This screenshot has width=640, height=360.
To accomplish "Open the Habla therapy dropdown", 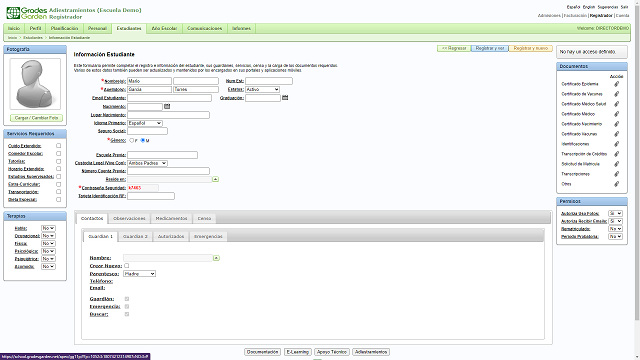I will pos(48,228).
